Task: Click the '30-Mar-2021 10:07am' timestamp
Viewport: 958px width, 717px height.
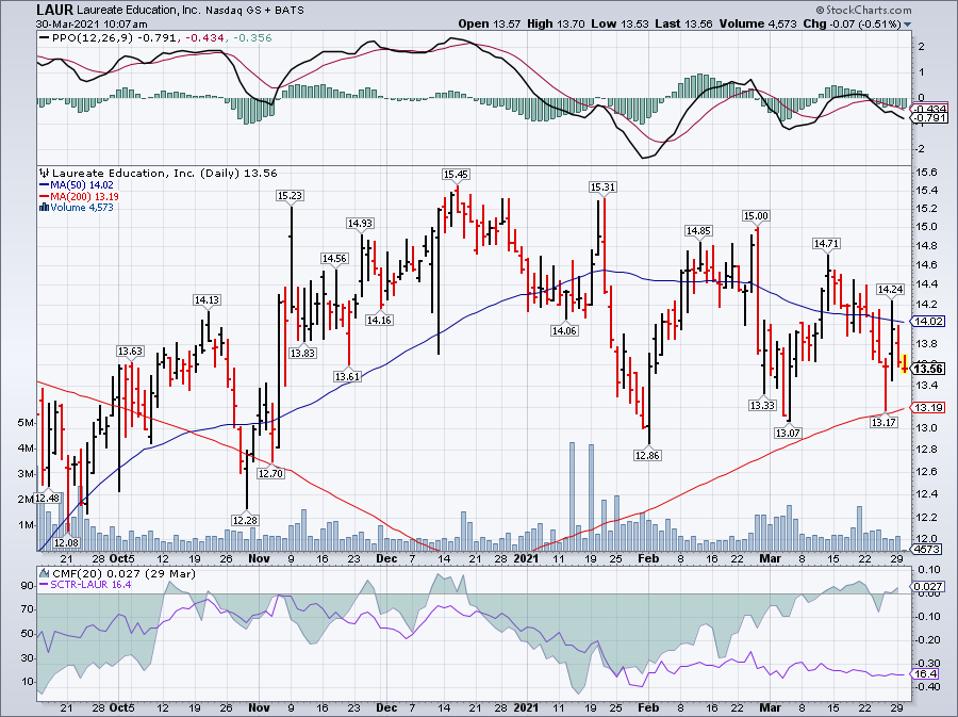Action: tap(92, 24)
